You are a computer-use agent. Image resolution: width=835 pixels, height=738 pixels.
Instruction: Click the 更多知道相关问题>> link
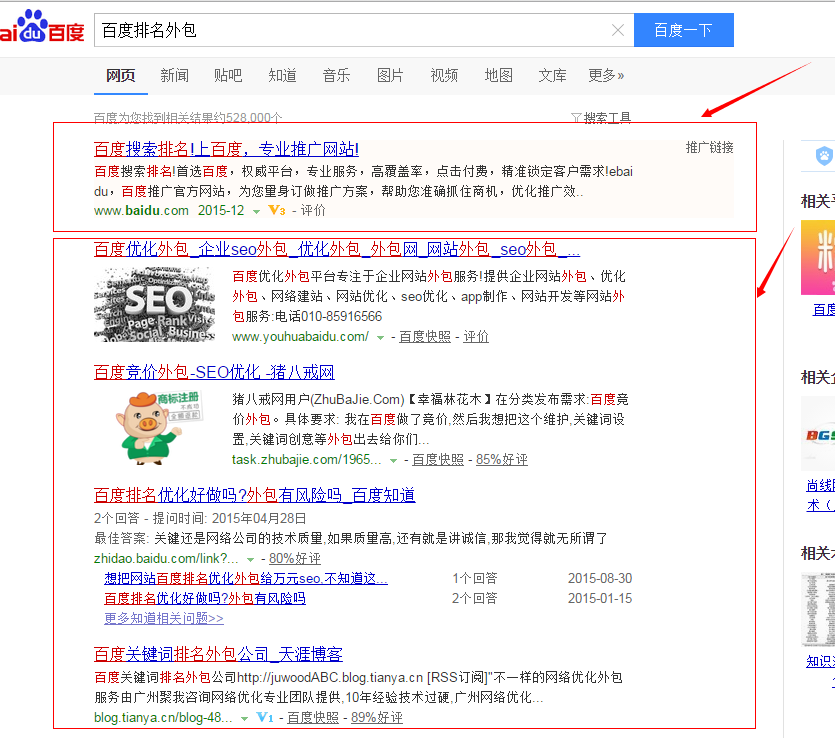pos(164,619)
